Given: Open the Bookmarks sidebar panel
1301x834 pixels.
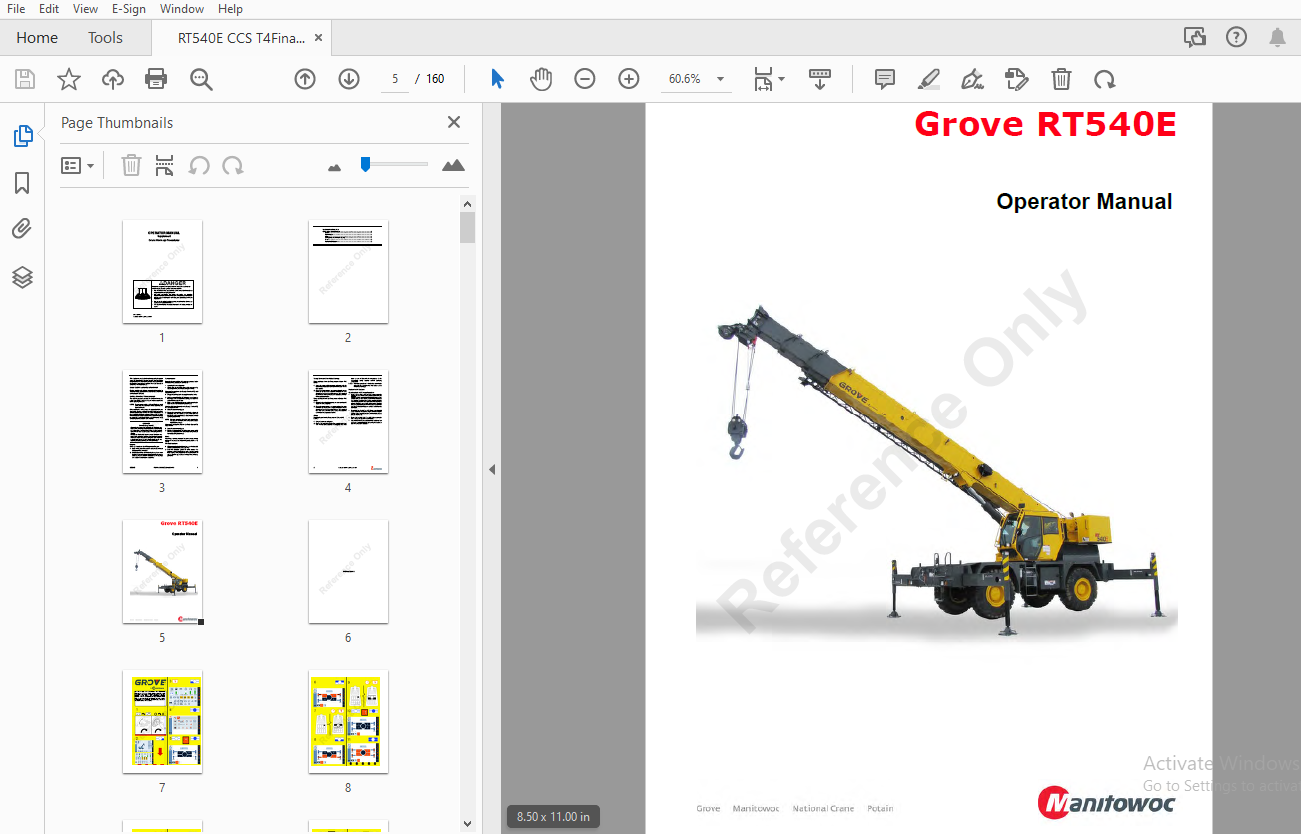Looking at the screenshot, I should coord(23,183).
